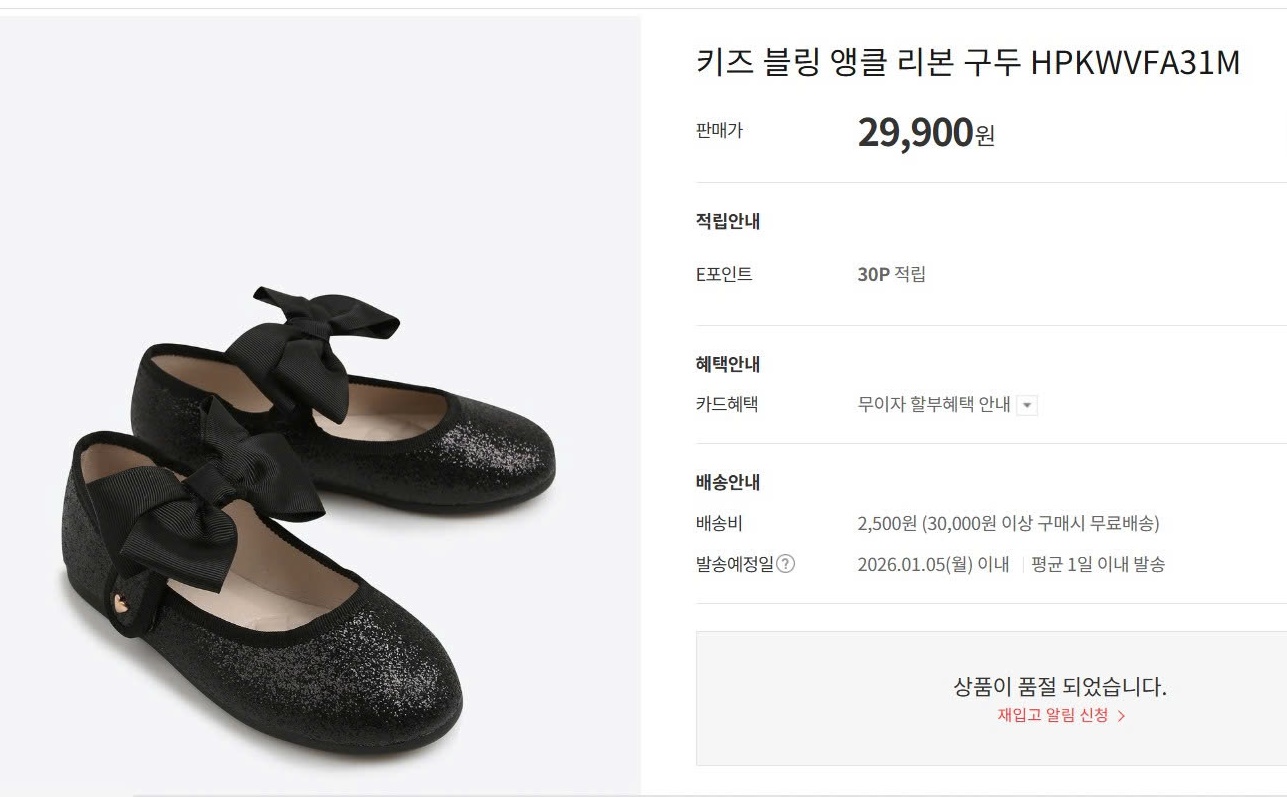Select the 30P 적립 points text
Image resolution: width=1287 pixels, height=797 pixels.
(x=891, y=274)
